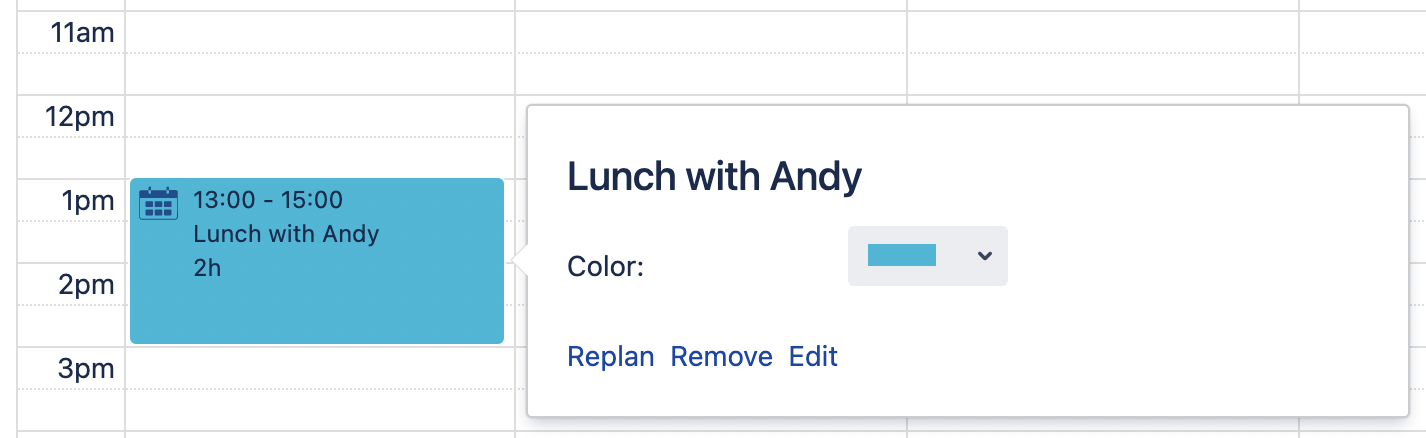1426x438 pixels.
Task: Click the 3pm time label
Action: pyautogui.click(x=86, y=369)
